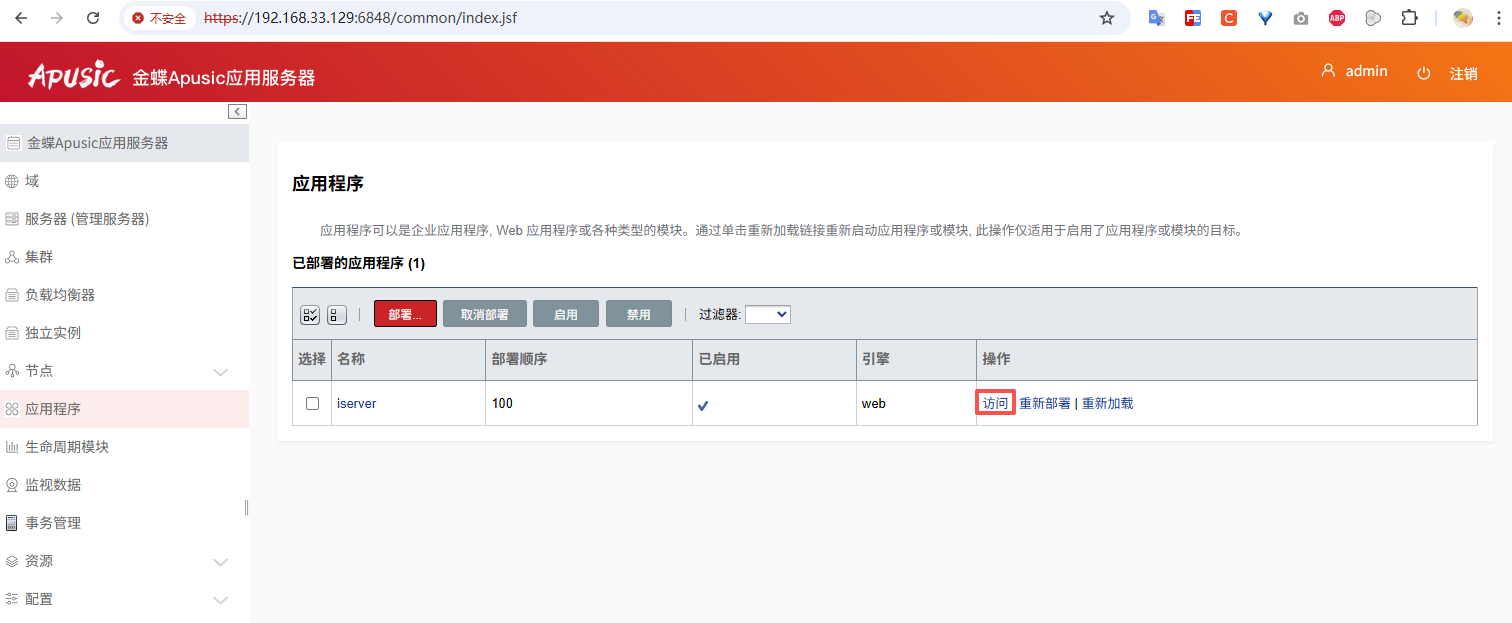Click the 禁用 button
Screen dimensions: 1512x623
(639, 314)
